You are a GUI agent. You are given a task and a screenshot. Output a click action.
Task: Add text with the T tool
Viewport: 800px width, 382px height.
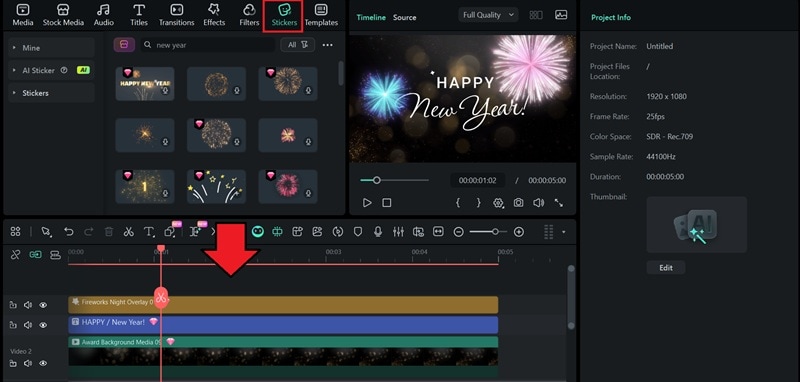point(149,232)
